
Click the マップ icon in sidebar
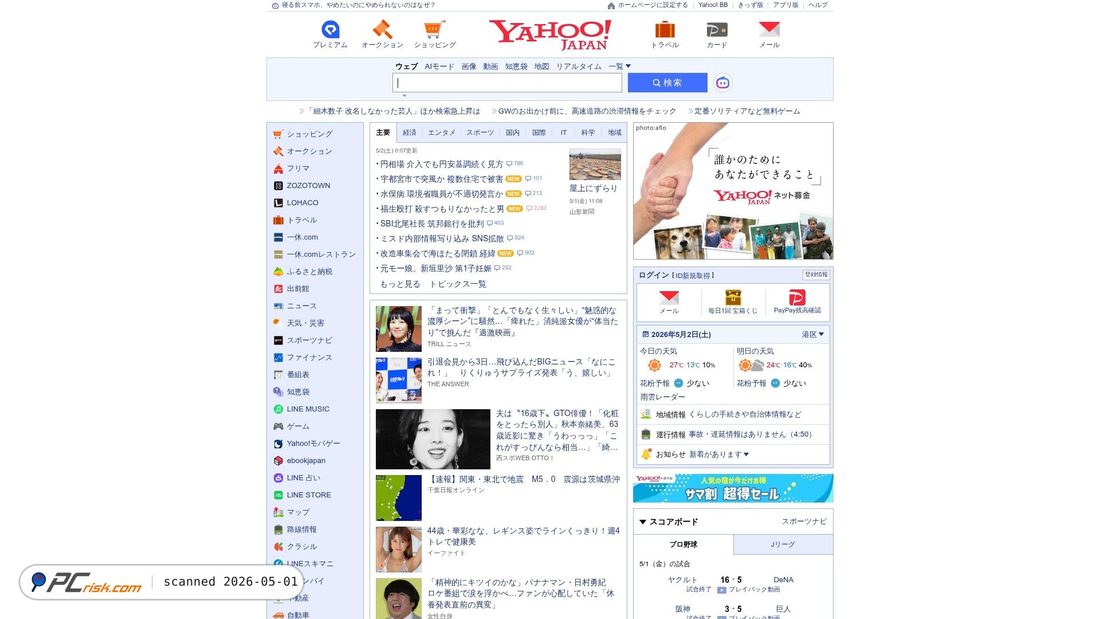point(279,512)
